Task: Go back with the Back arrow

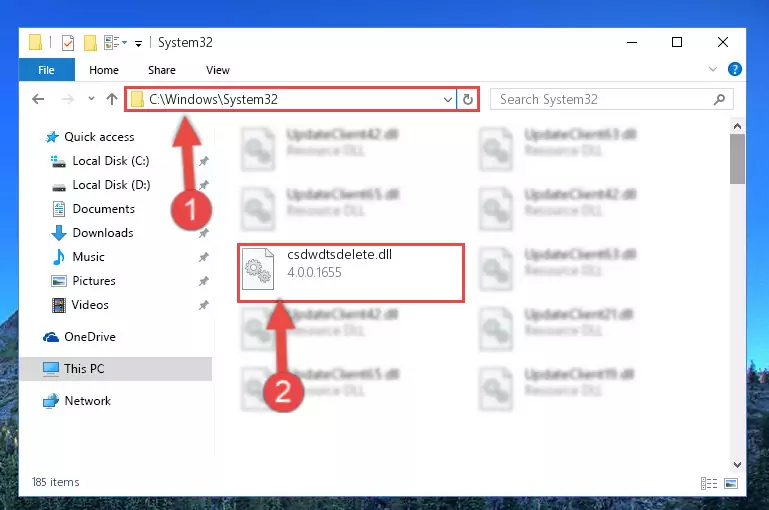Action: [38, 100]
